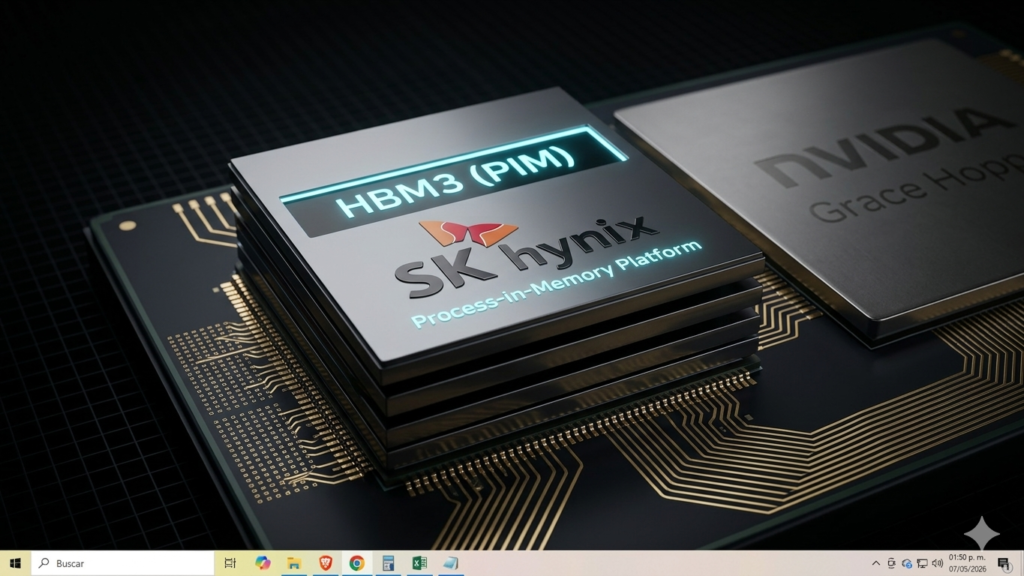Open the Windows Start menu
This screenshot has width=1024, height=576.
point(15,563)
